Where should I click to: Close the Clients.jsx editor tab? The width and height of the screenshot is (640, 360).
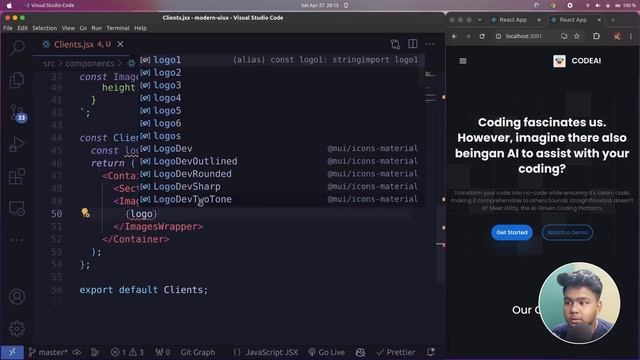(120, 44)
